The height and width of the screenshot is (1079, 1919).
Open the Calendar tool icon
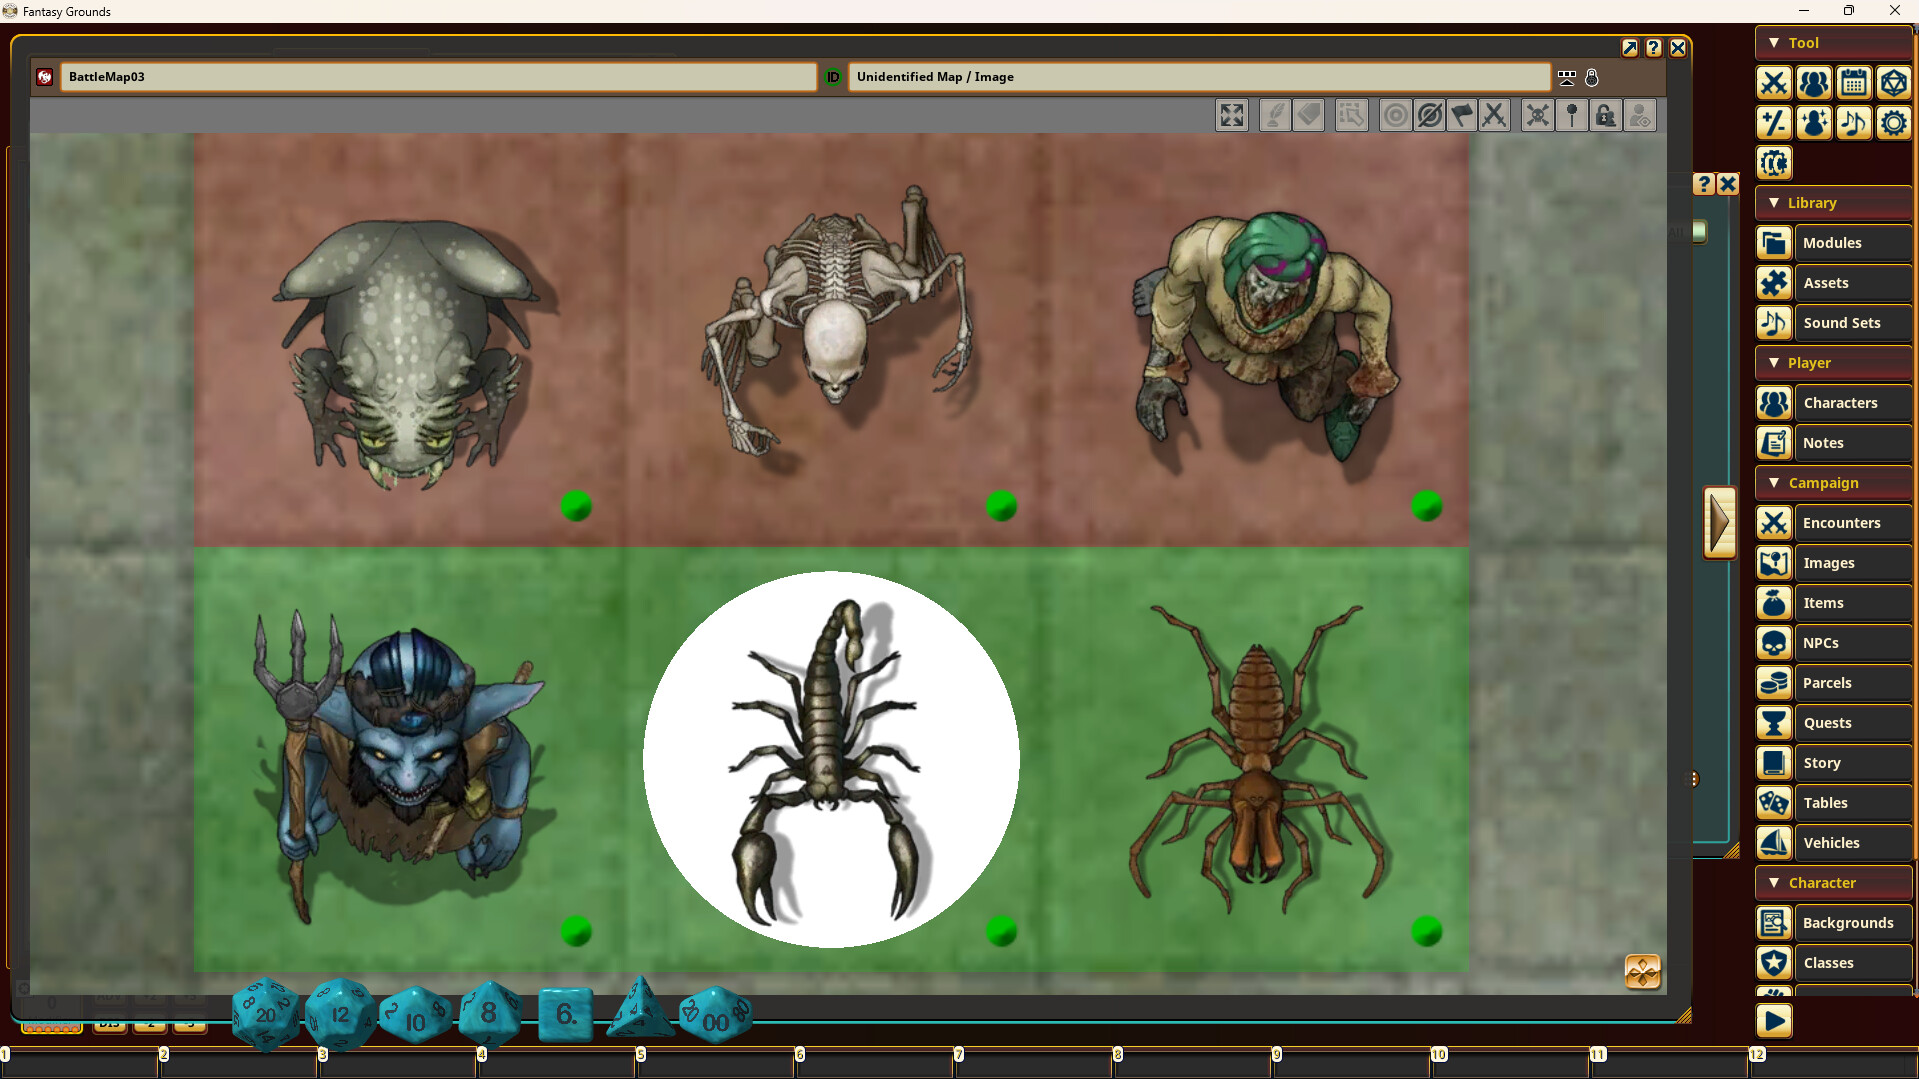click(1854, 83)
